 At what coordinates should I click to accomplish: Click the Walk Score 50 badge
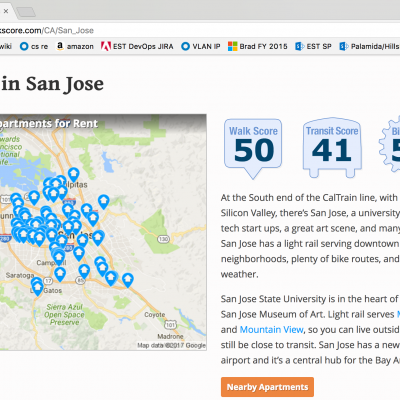click(x=253, y=148)
